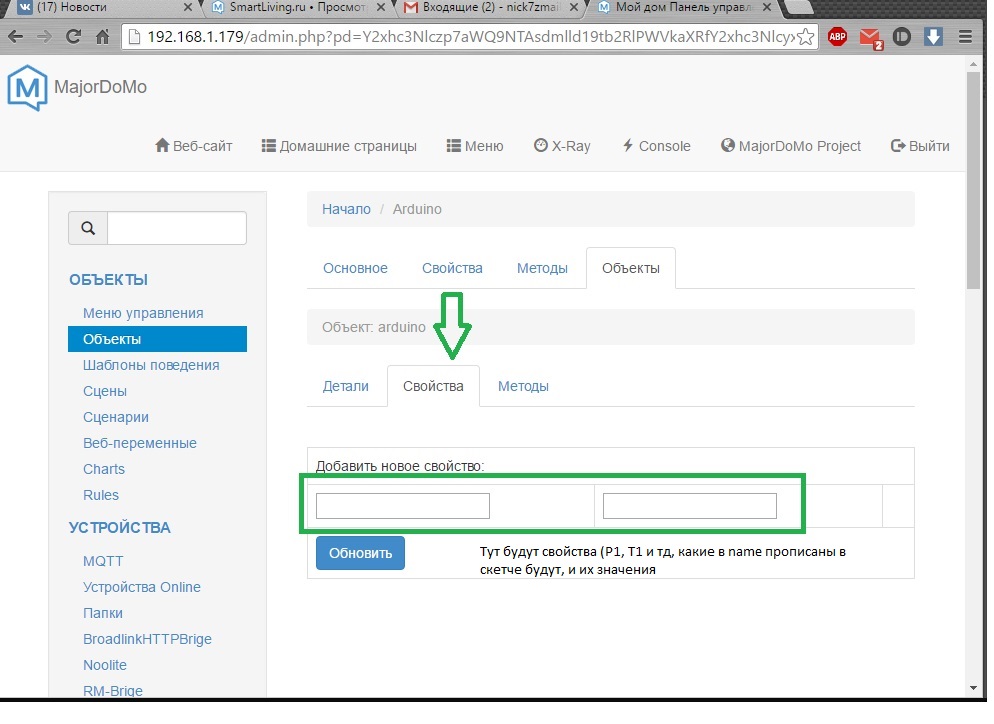Open Сцены in sidebar
Screen dimensions: 994x724
105,391
